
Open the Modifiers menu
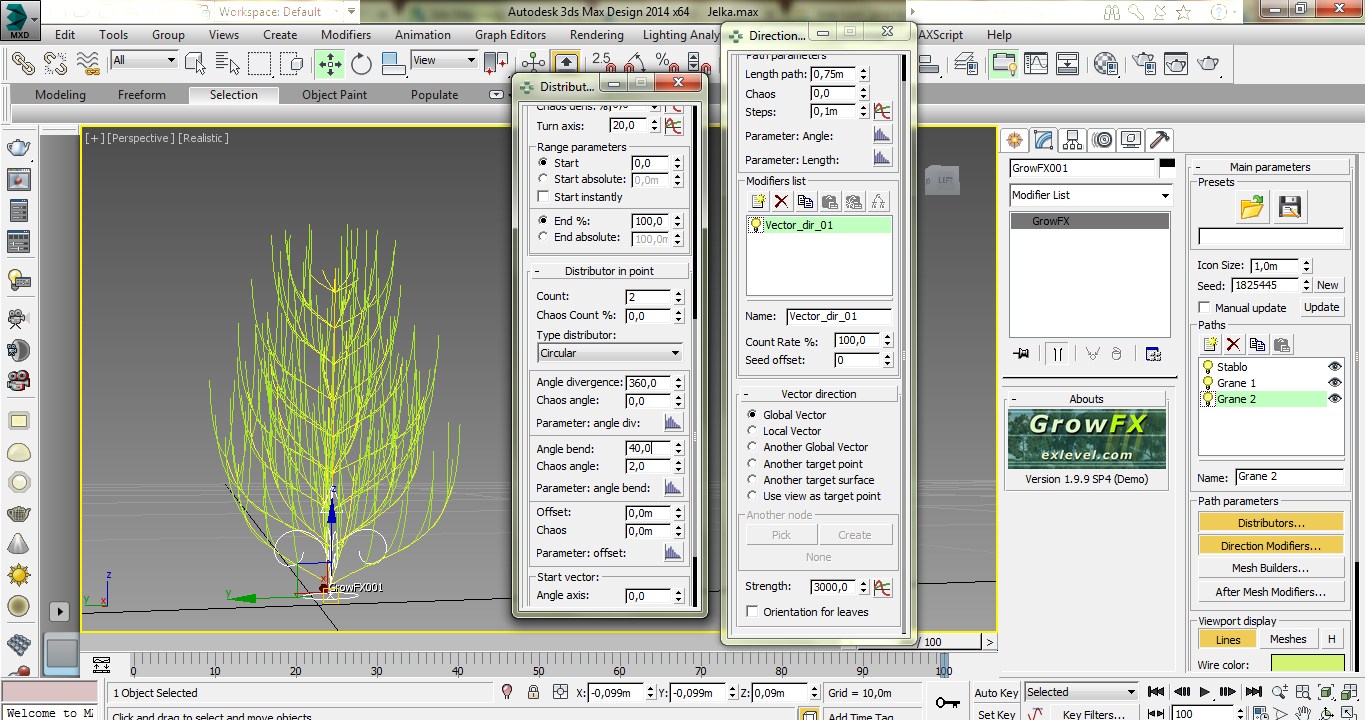point(346,34)
